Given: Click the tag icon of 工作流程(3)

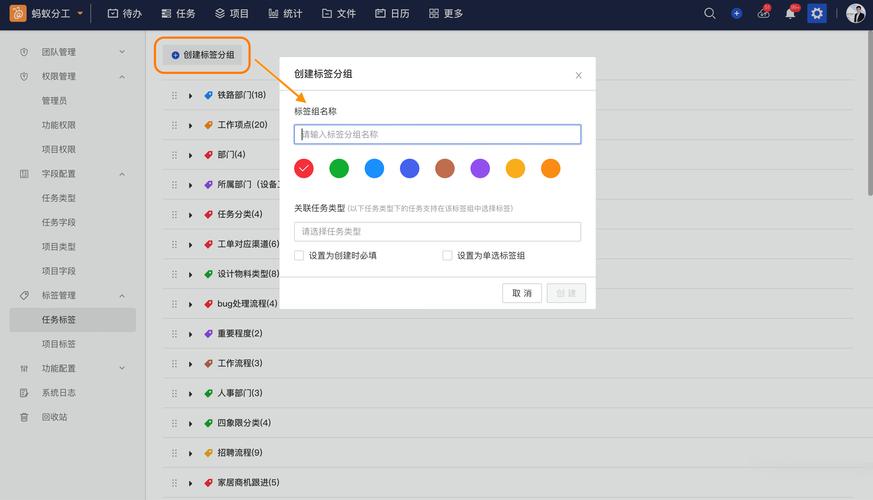Looking at the screenshot, I should 208,363.
